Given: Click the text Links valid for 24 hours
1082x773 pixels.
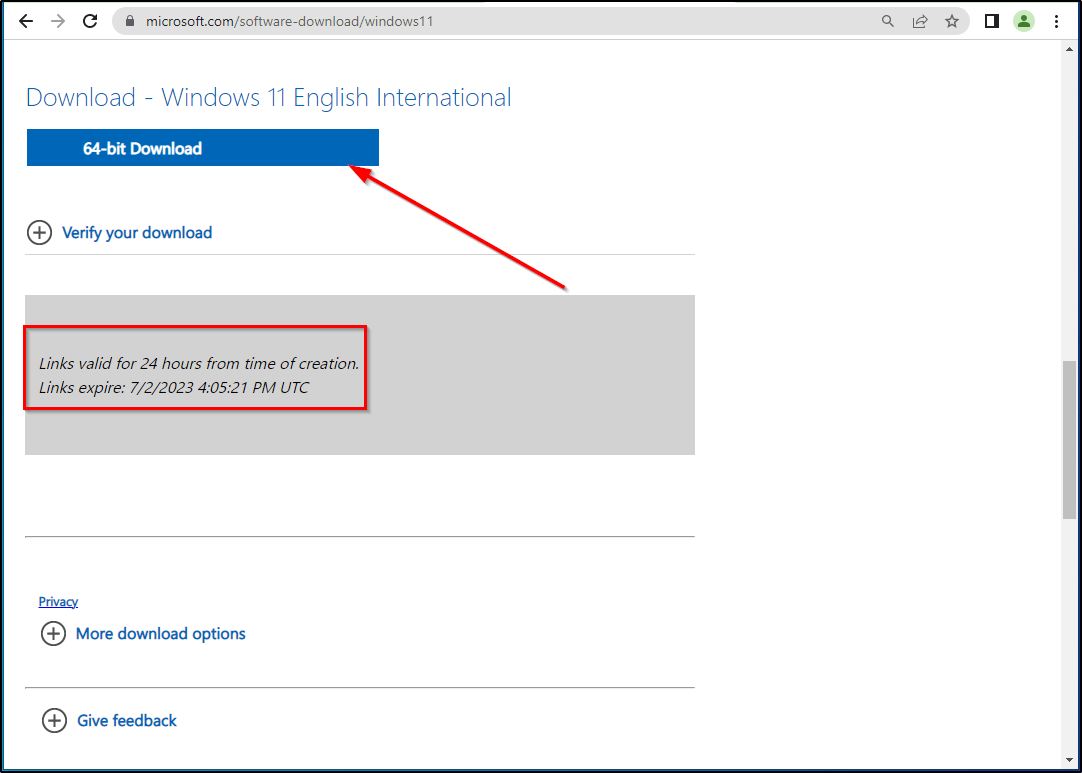Looking at the screenshot, I should click(199, 363).
